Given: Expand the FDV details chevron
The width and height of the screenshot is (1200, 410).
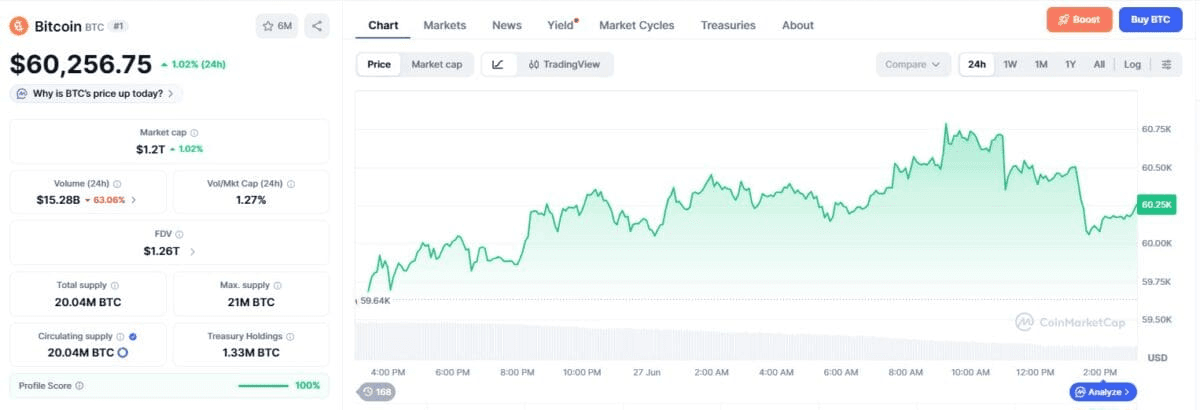Looking at the screenshot, I should coord(193,251).
